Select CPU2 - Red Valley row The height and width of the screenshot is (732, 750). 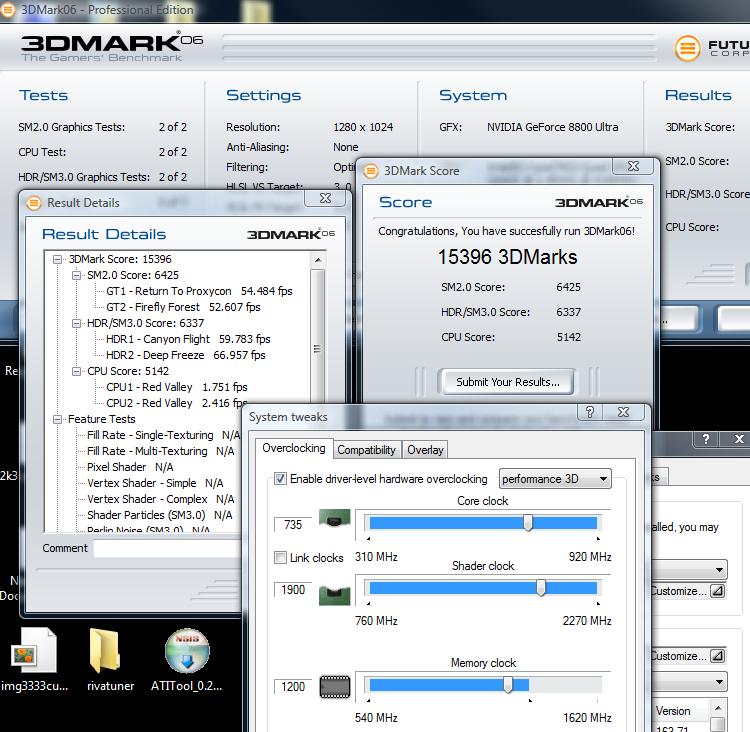[176, 403]
